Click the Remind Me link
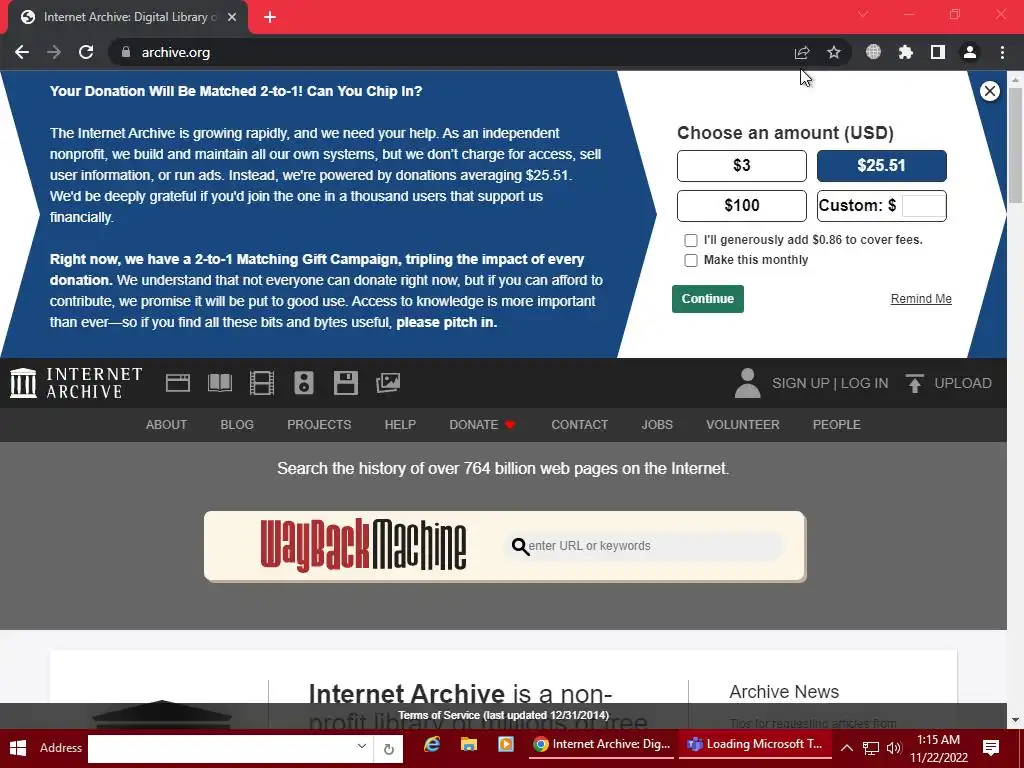The width and height of the screenshot is (1024, 768). point(921,299)
